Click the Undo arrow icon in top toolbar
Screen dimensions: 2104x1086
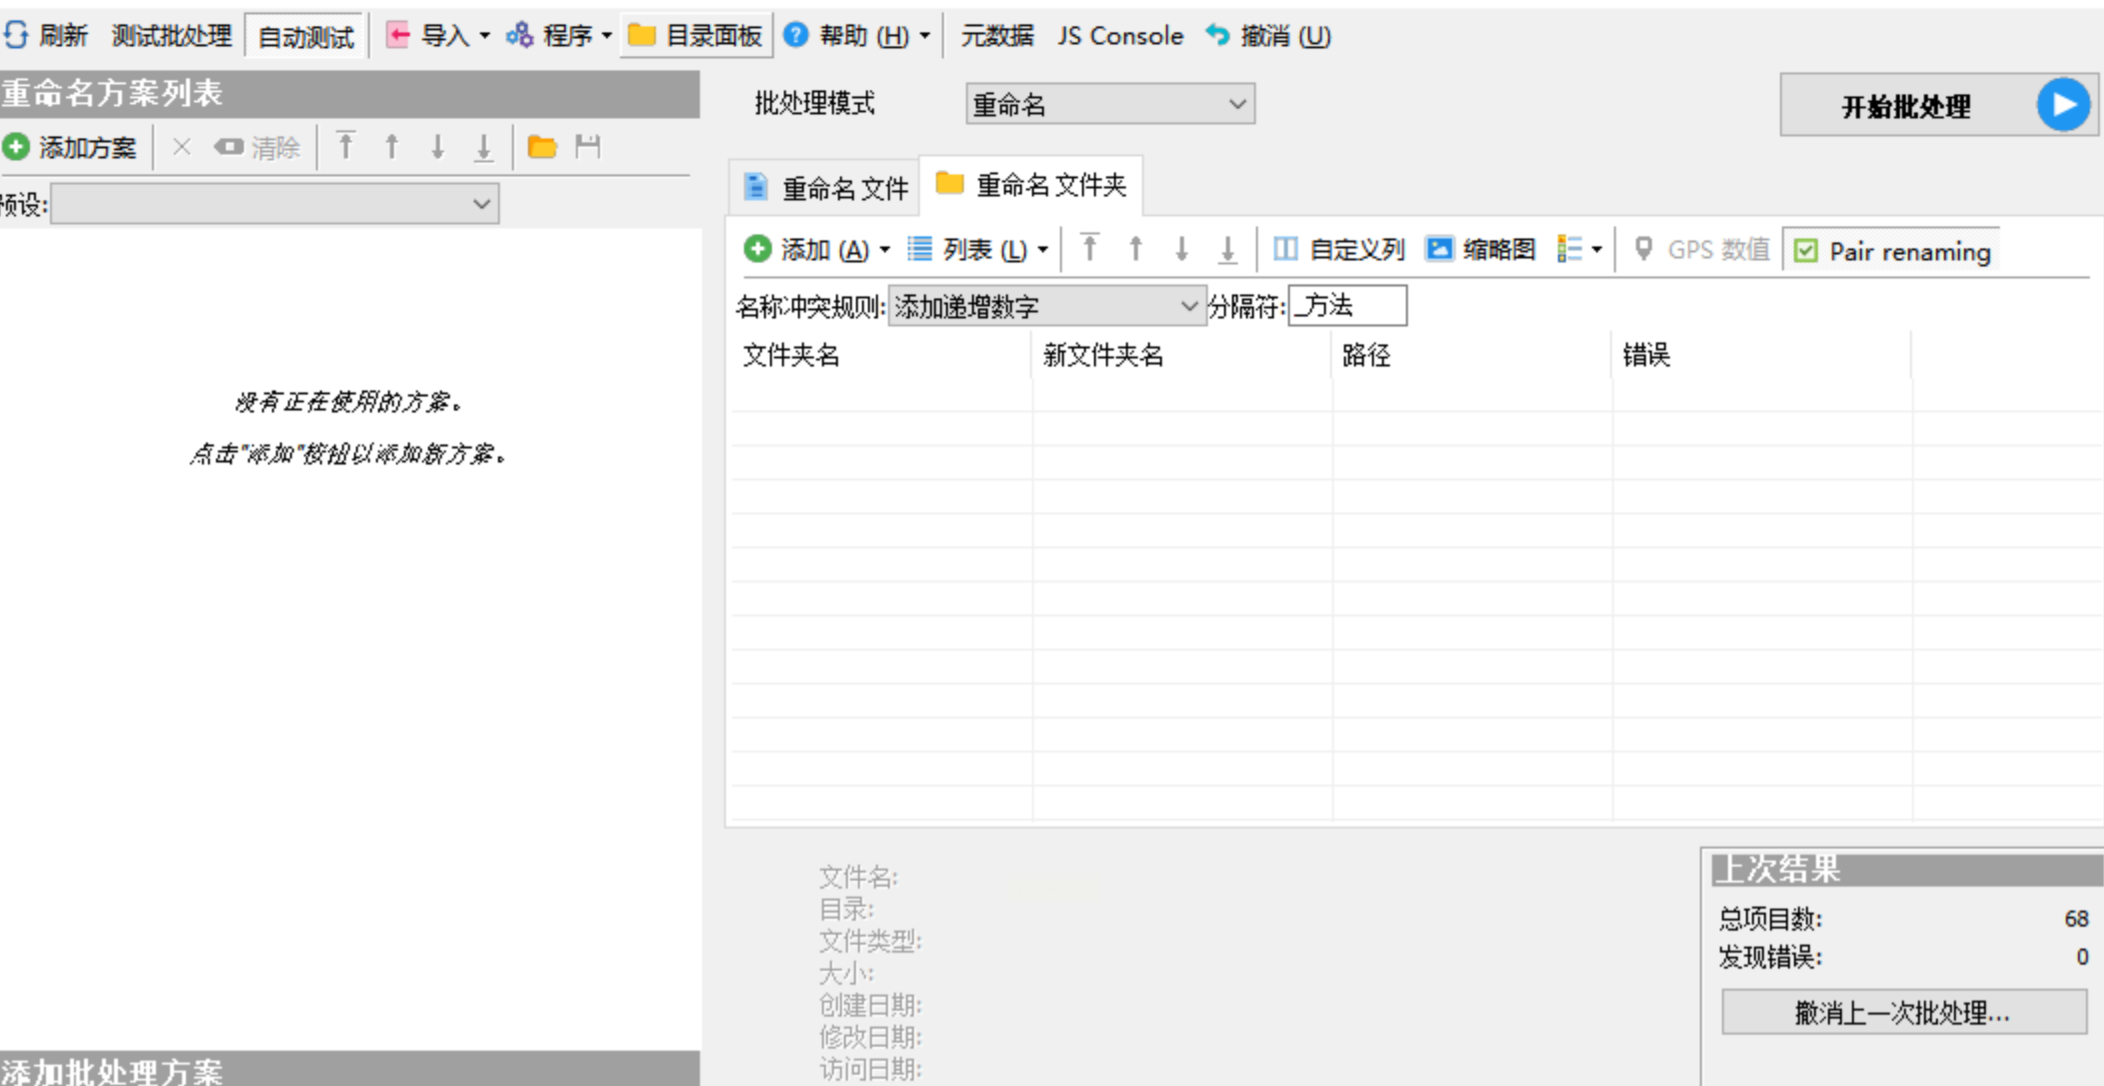tap(1217, 36)
